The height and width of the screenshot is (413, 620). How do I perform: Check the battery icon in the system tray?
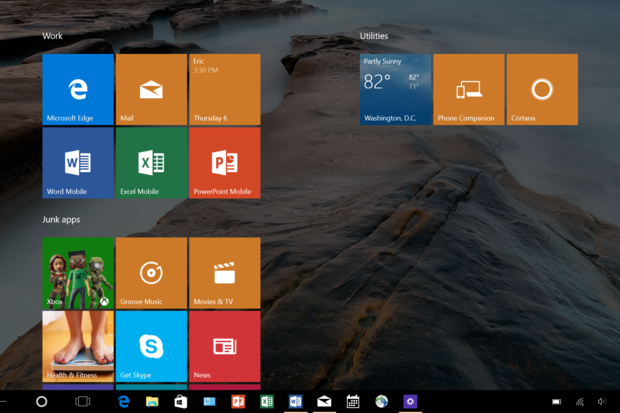pos(557,402)
